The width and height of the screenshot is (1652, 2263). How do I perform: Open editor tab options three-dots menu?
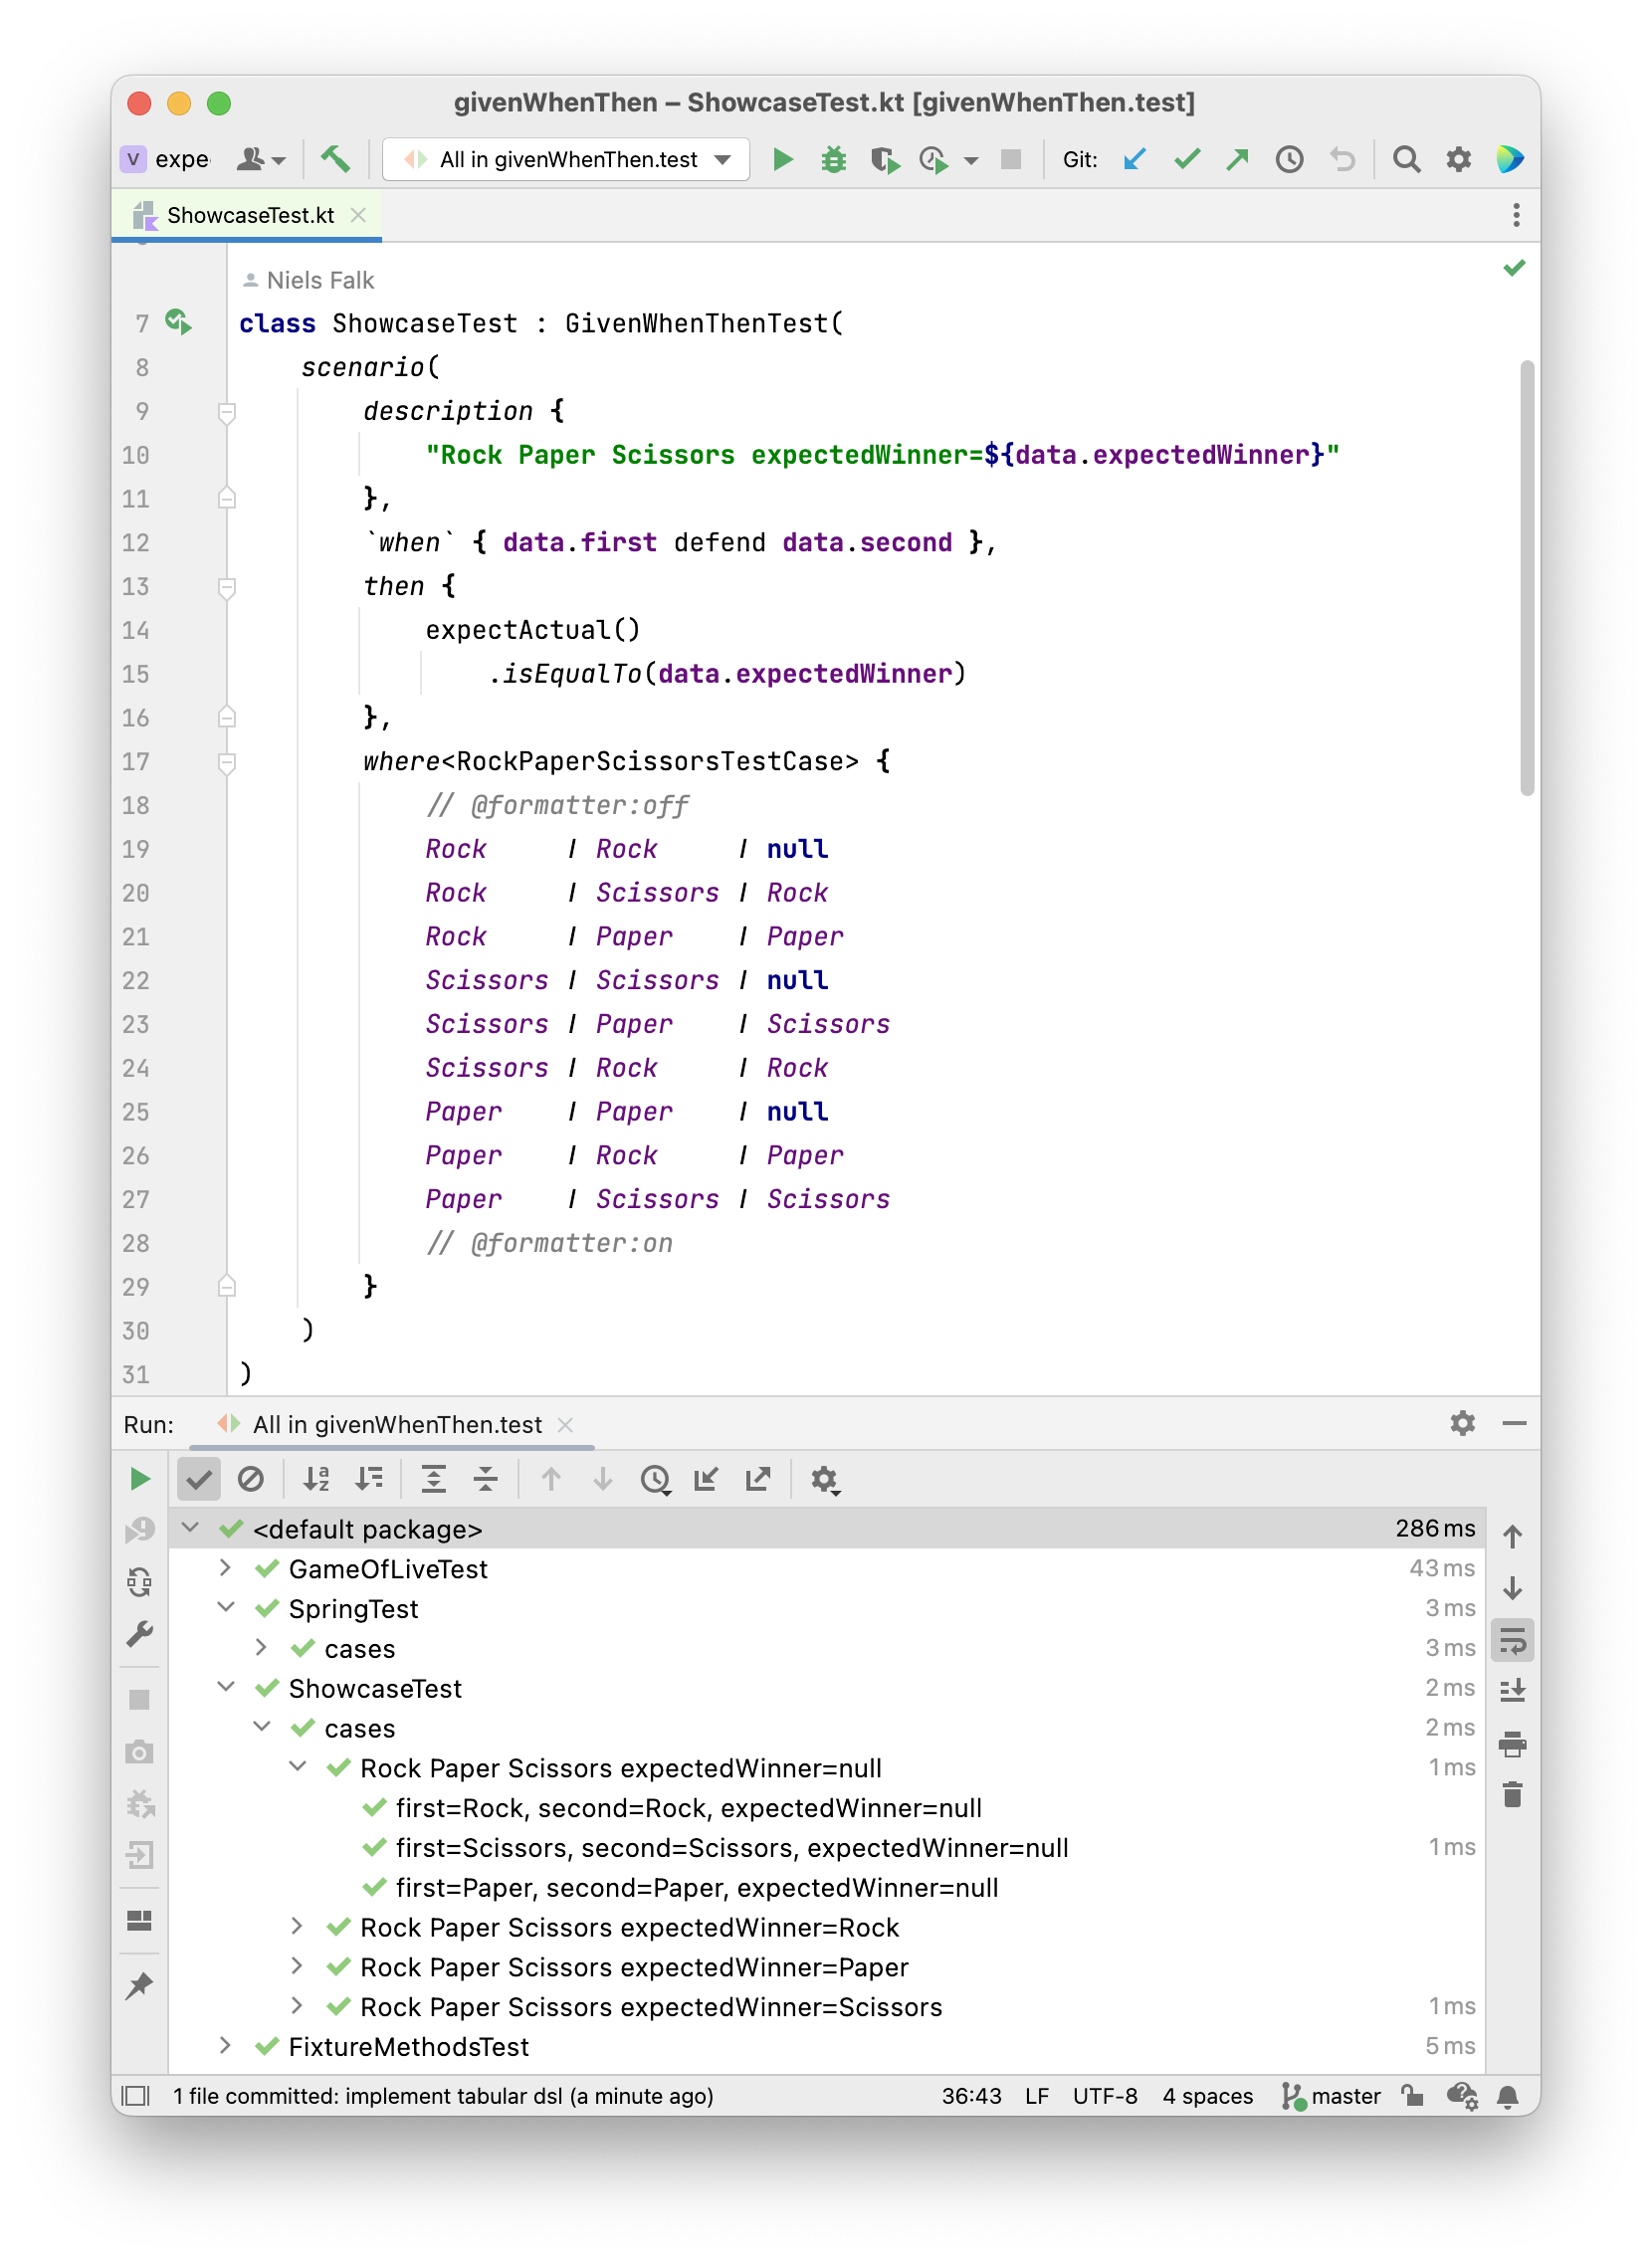point(1516,215)
